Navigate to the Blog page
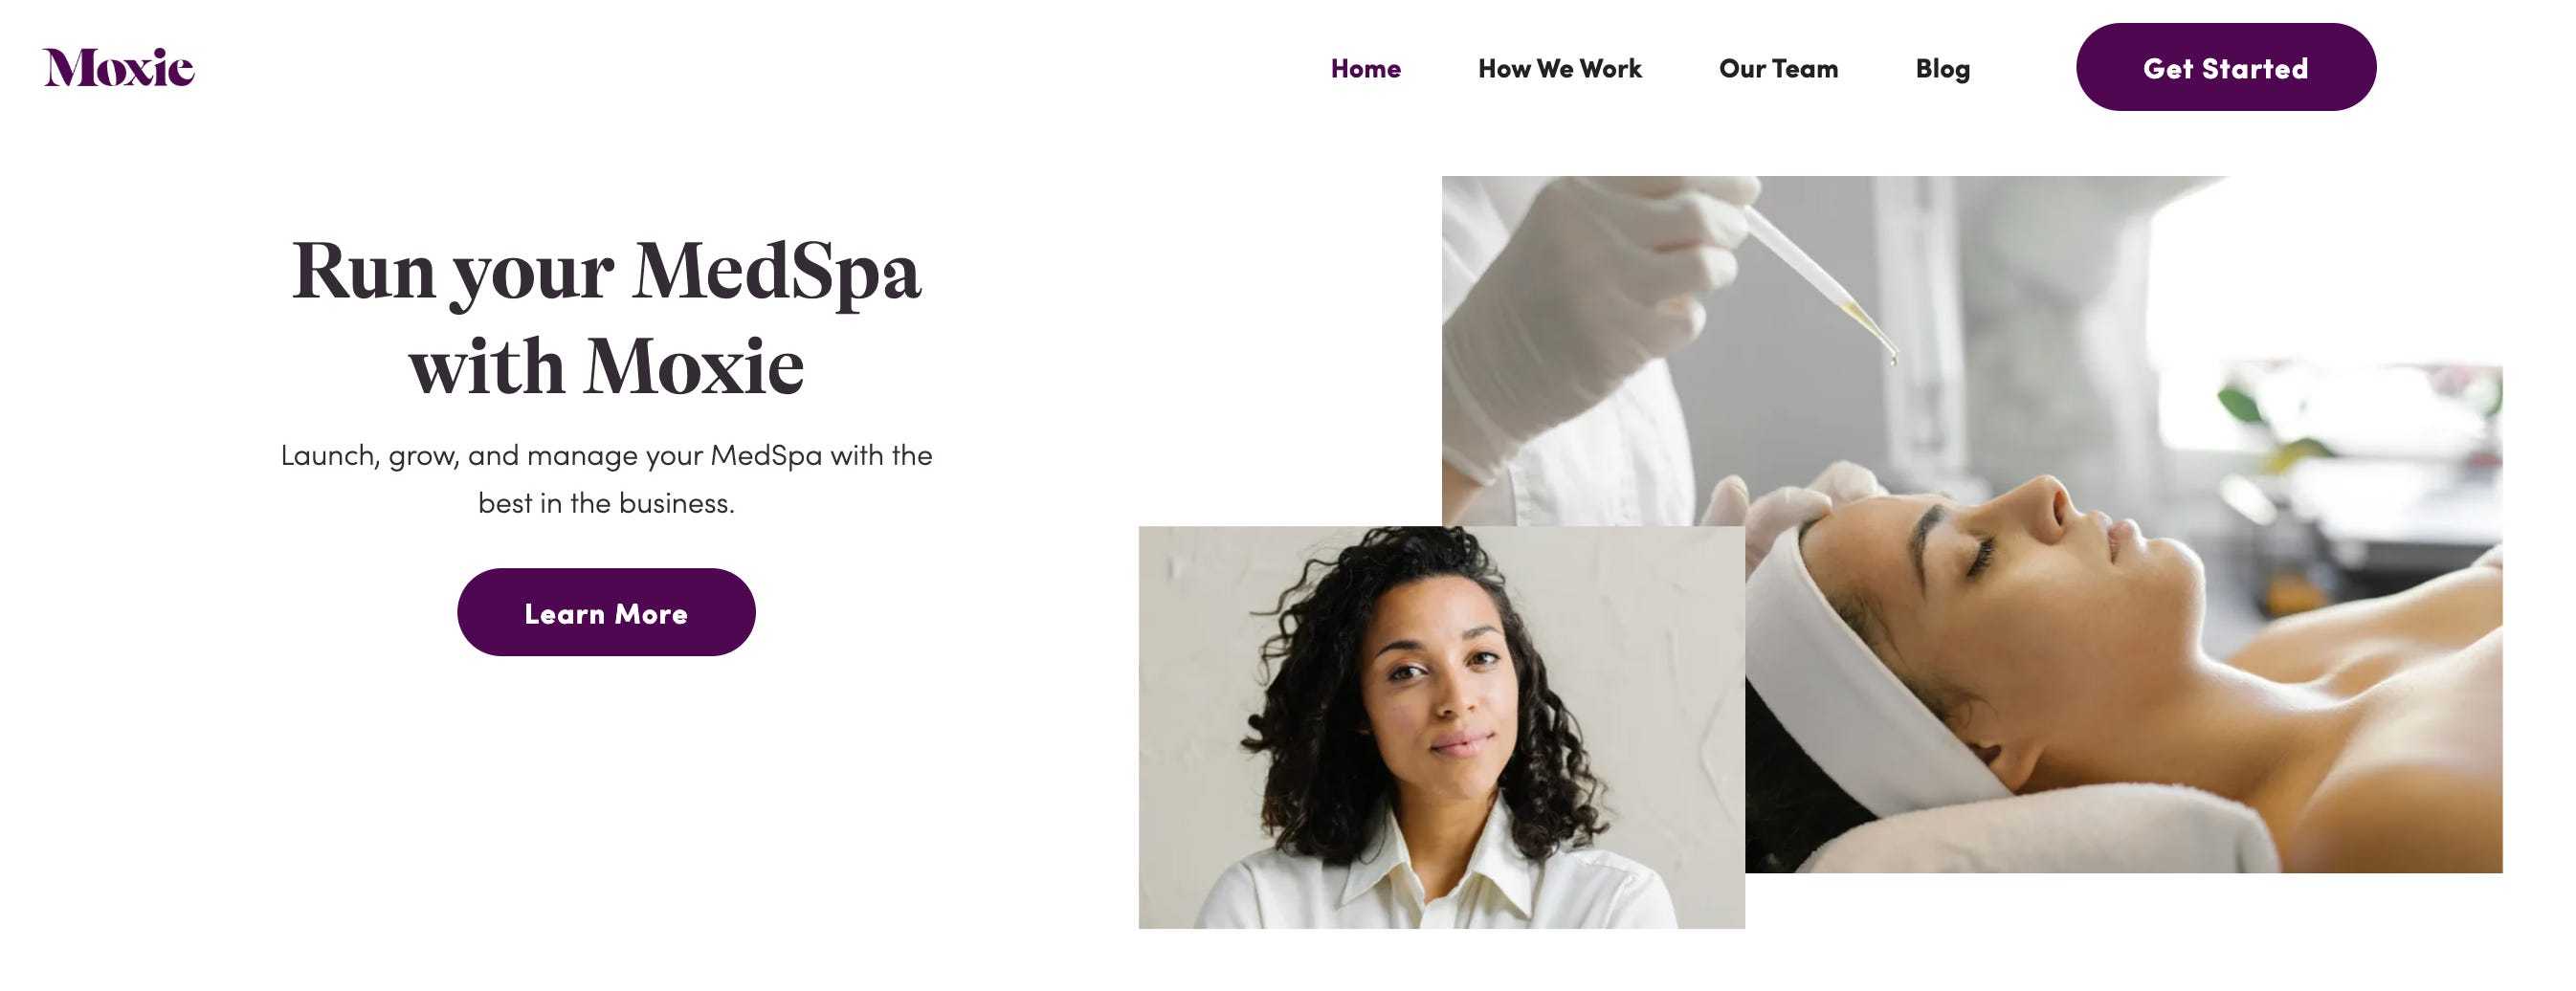Screen dimensions: 2576x991 (1942, 68)
